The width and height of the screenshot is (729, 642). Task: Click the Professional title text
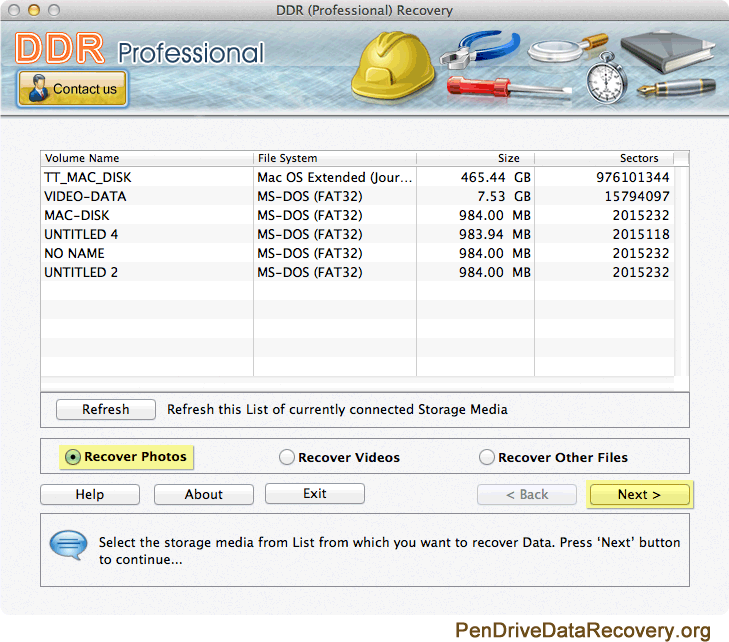pos(191,53)
